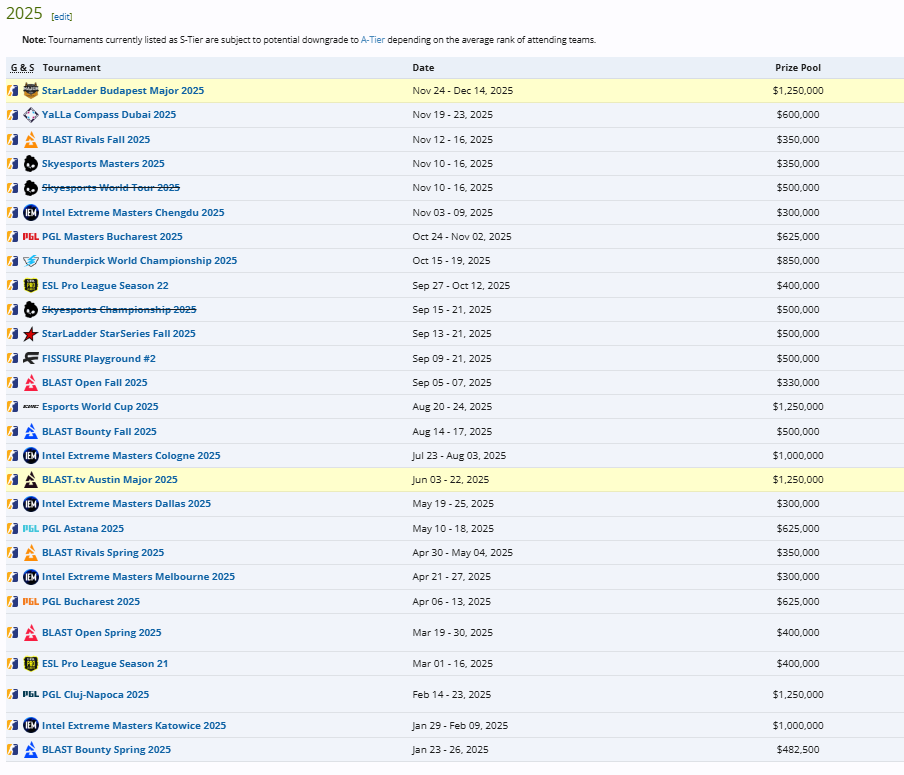Screen dimensions: 904x775
Task: Click the StarLadder Budapest Major tournament logo icon
Action: (x=31, y=91)
